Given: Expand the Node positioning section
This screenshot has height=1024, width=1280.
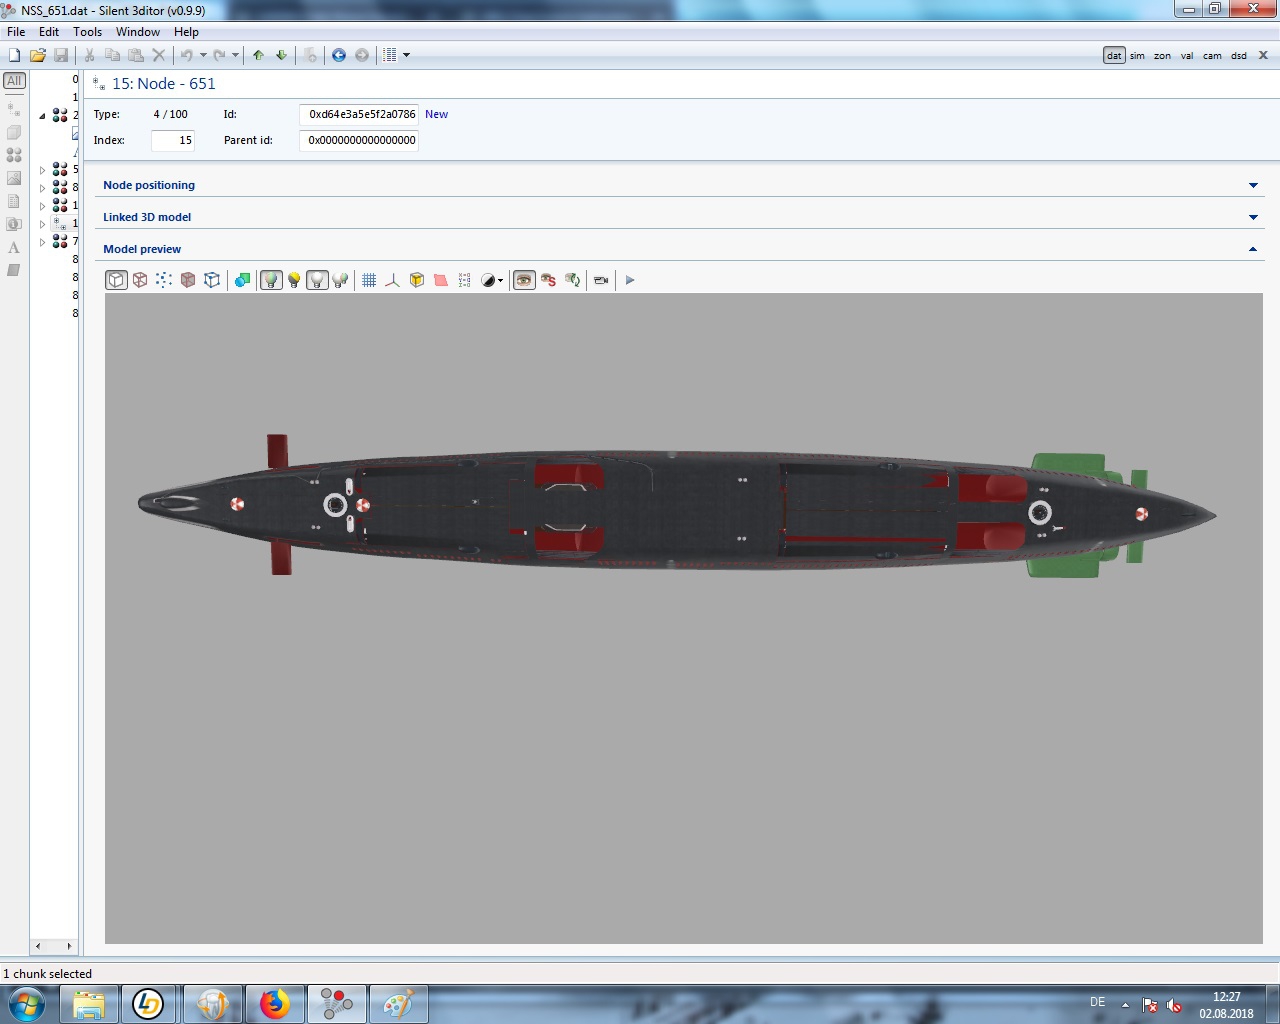Looking at the screenshot, I should (1253, 185).
